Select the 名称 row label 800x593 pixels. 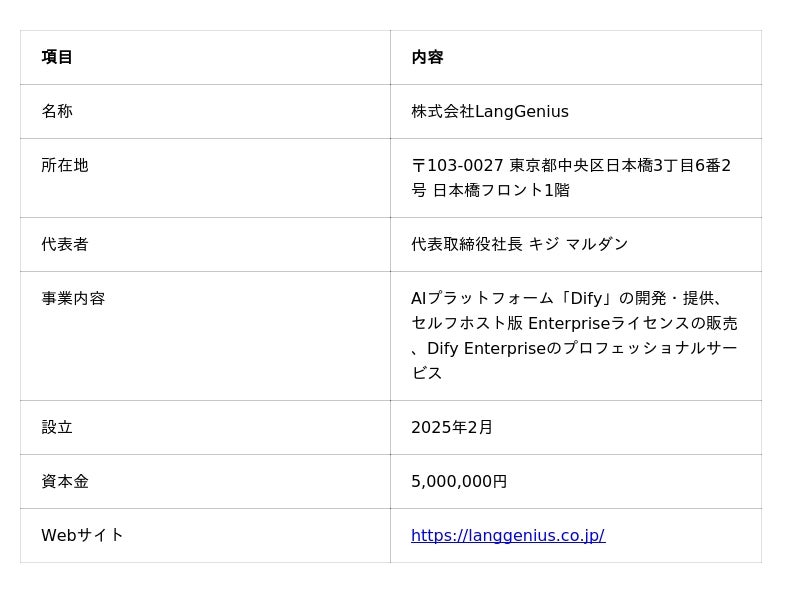[x=57, y=111]
